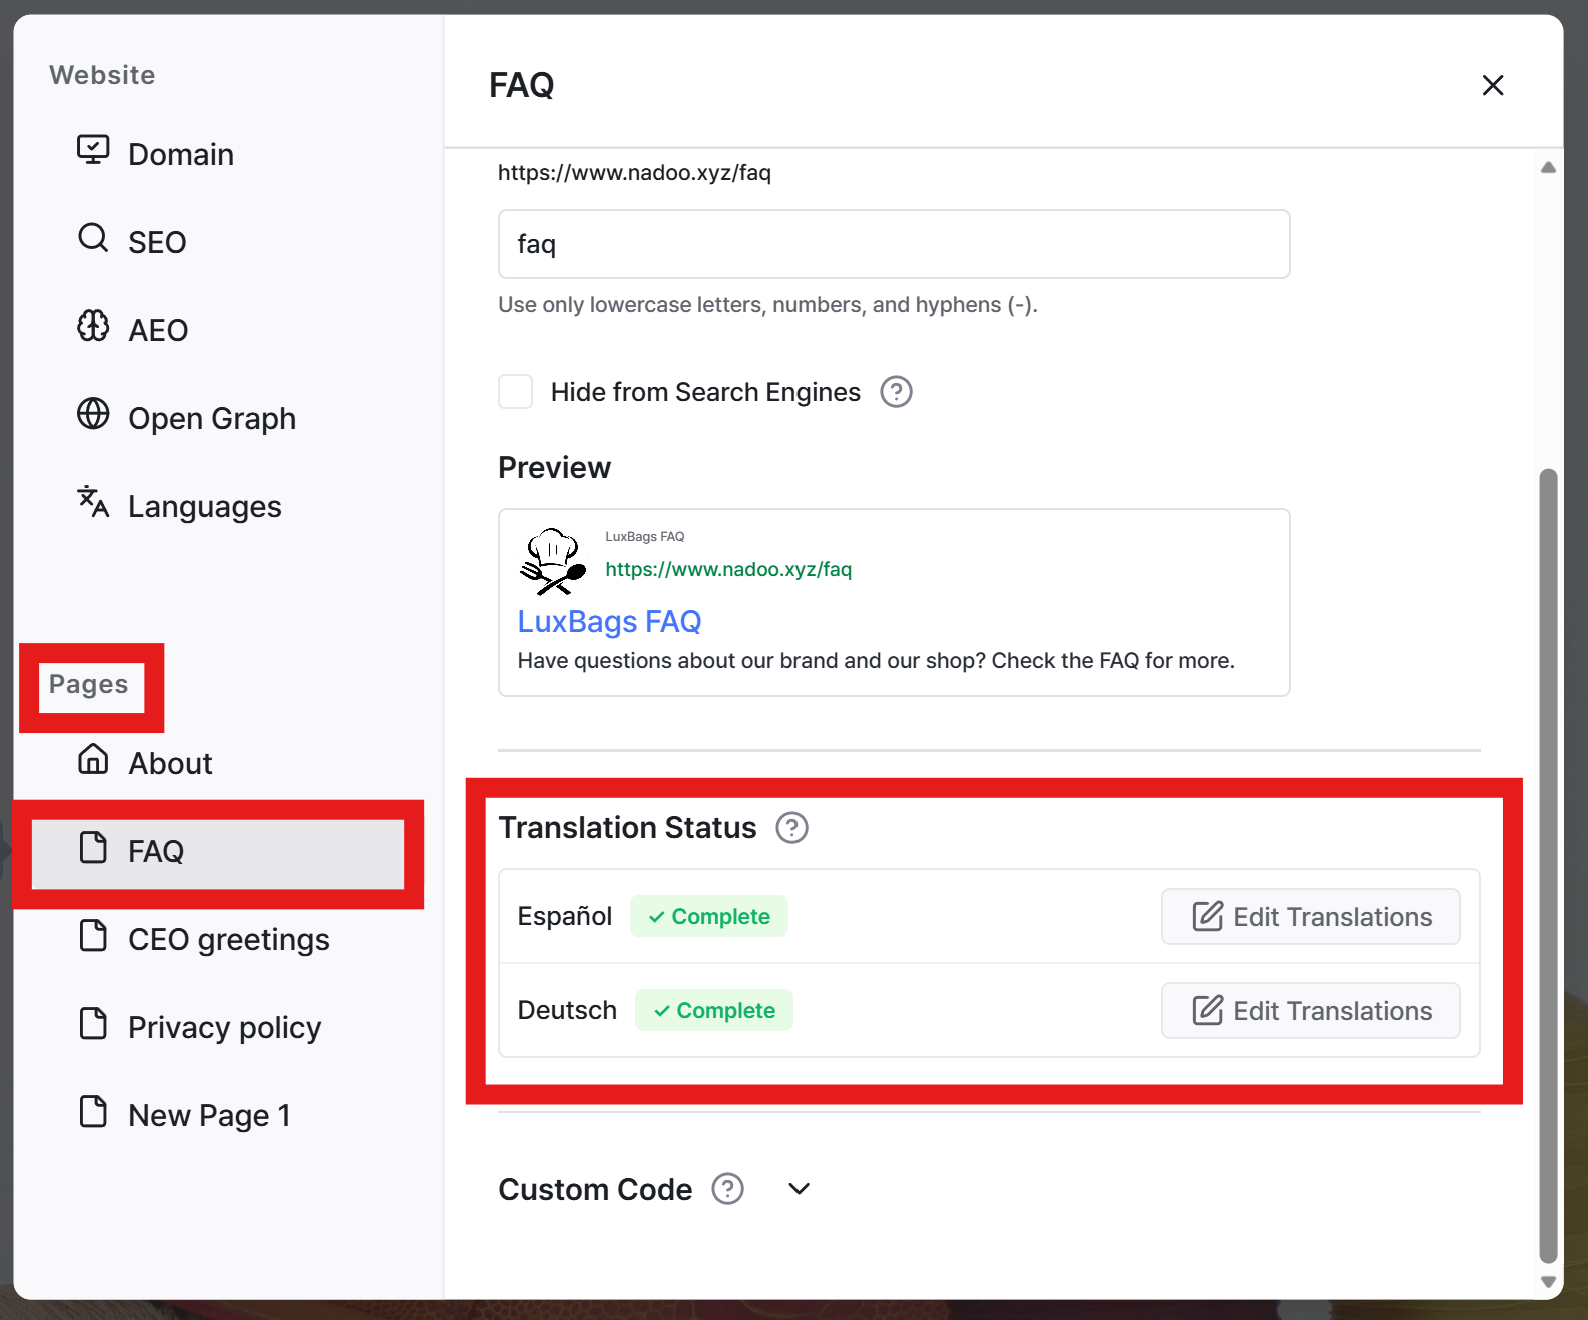The image size is (1588, 1320).
Task: Expand the Custom Code section chevron
Action: pyautogui.click(x=798, y=1189)
